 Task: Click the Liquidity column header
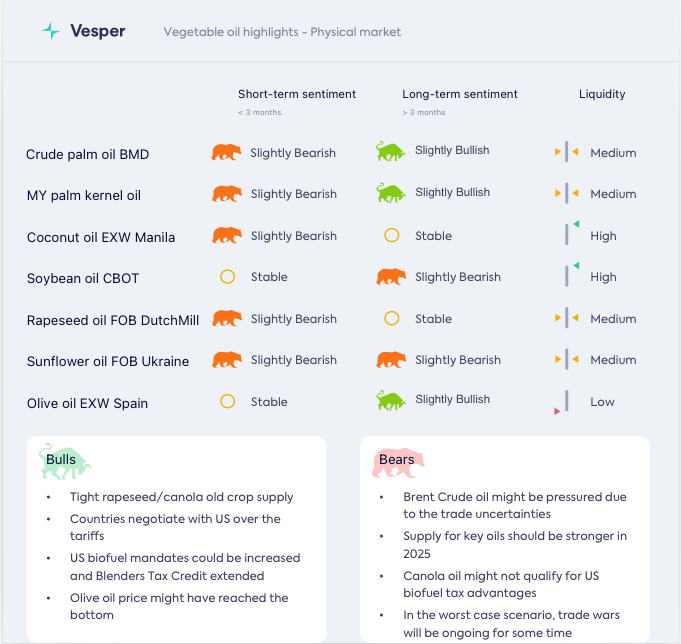click(x=602, y=94)
